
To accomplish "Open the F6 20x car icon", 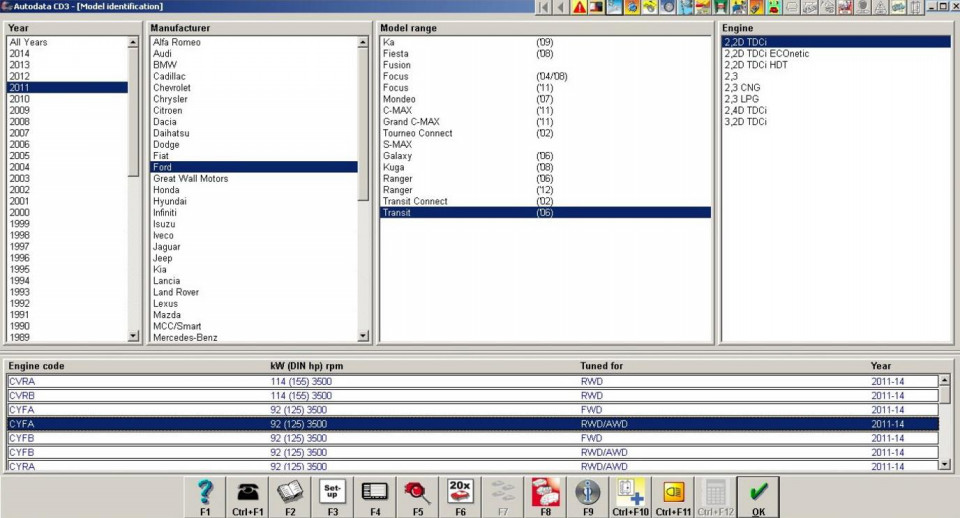I will pos(460,497).
